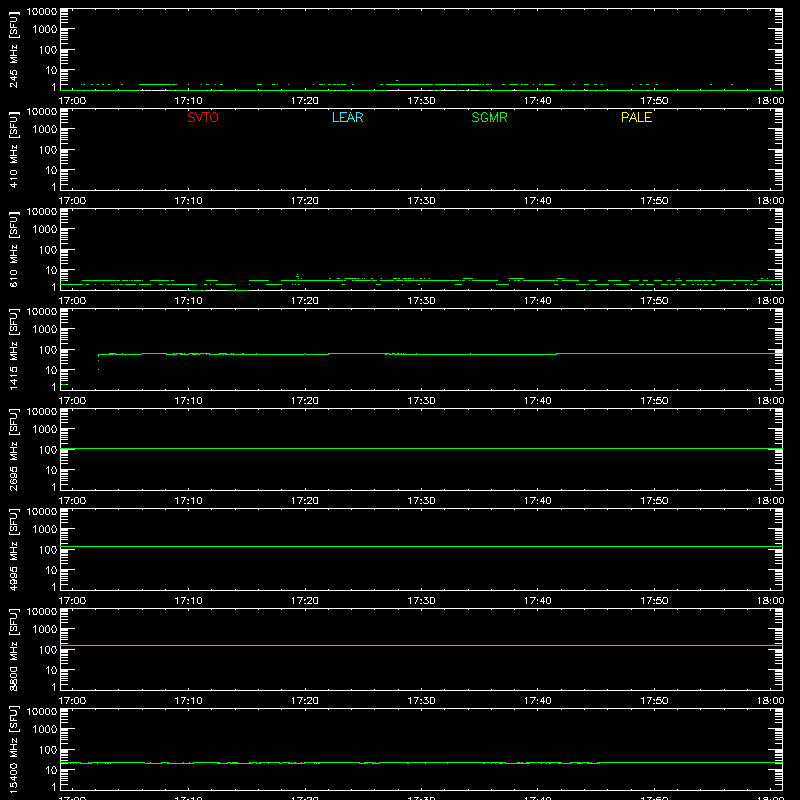Click 17:20 under the 2695 MHz plot
The height and width of the screenshot is (800, 800).
pyautogui.click(x=305, y=501)
